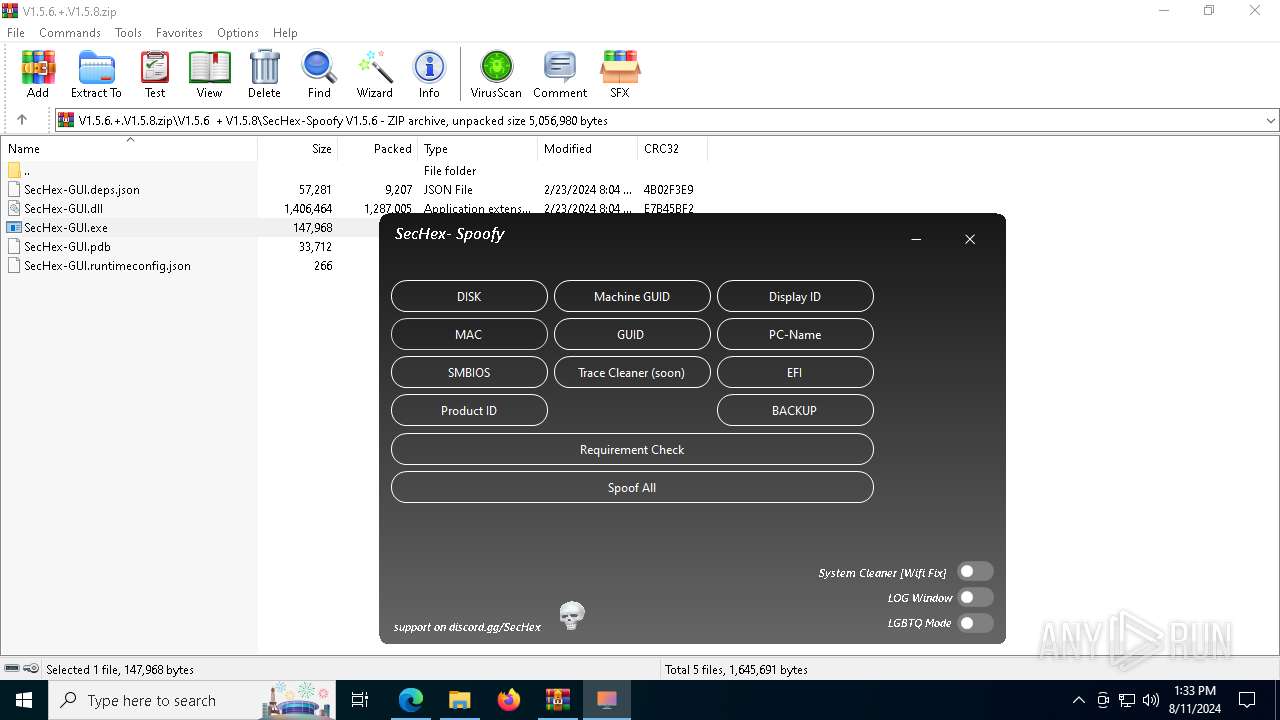Click the Requirement Check button

(x=632, y=449)
